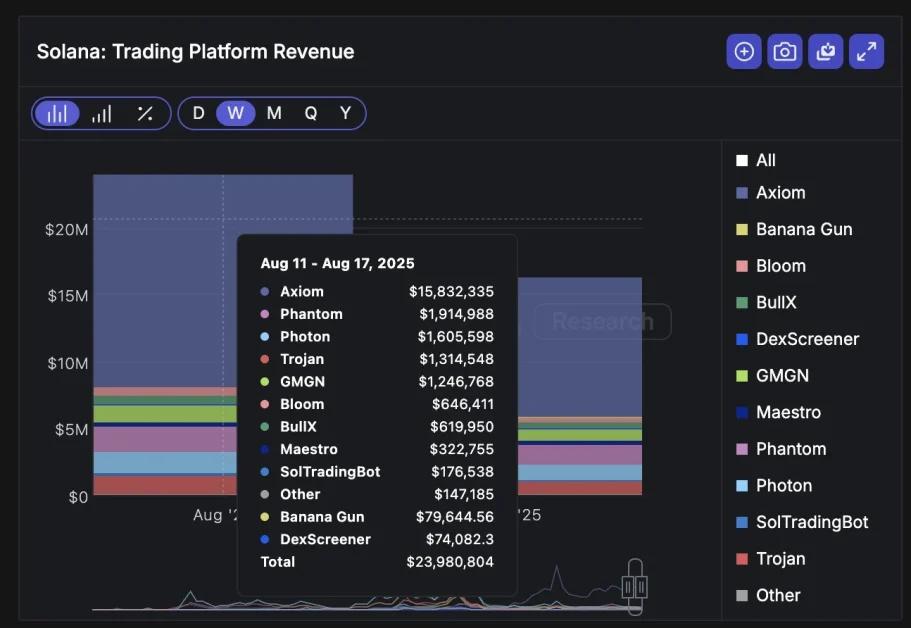Select the Weekly (W) interval
This screenshot has width=911, height=628.
click(x=235, y=113)
